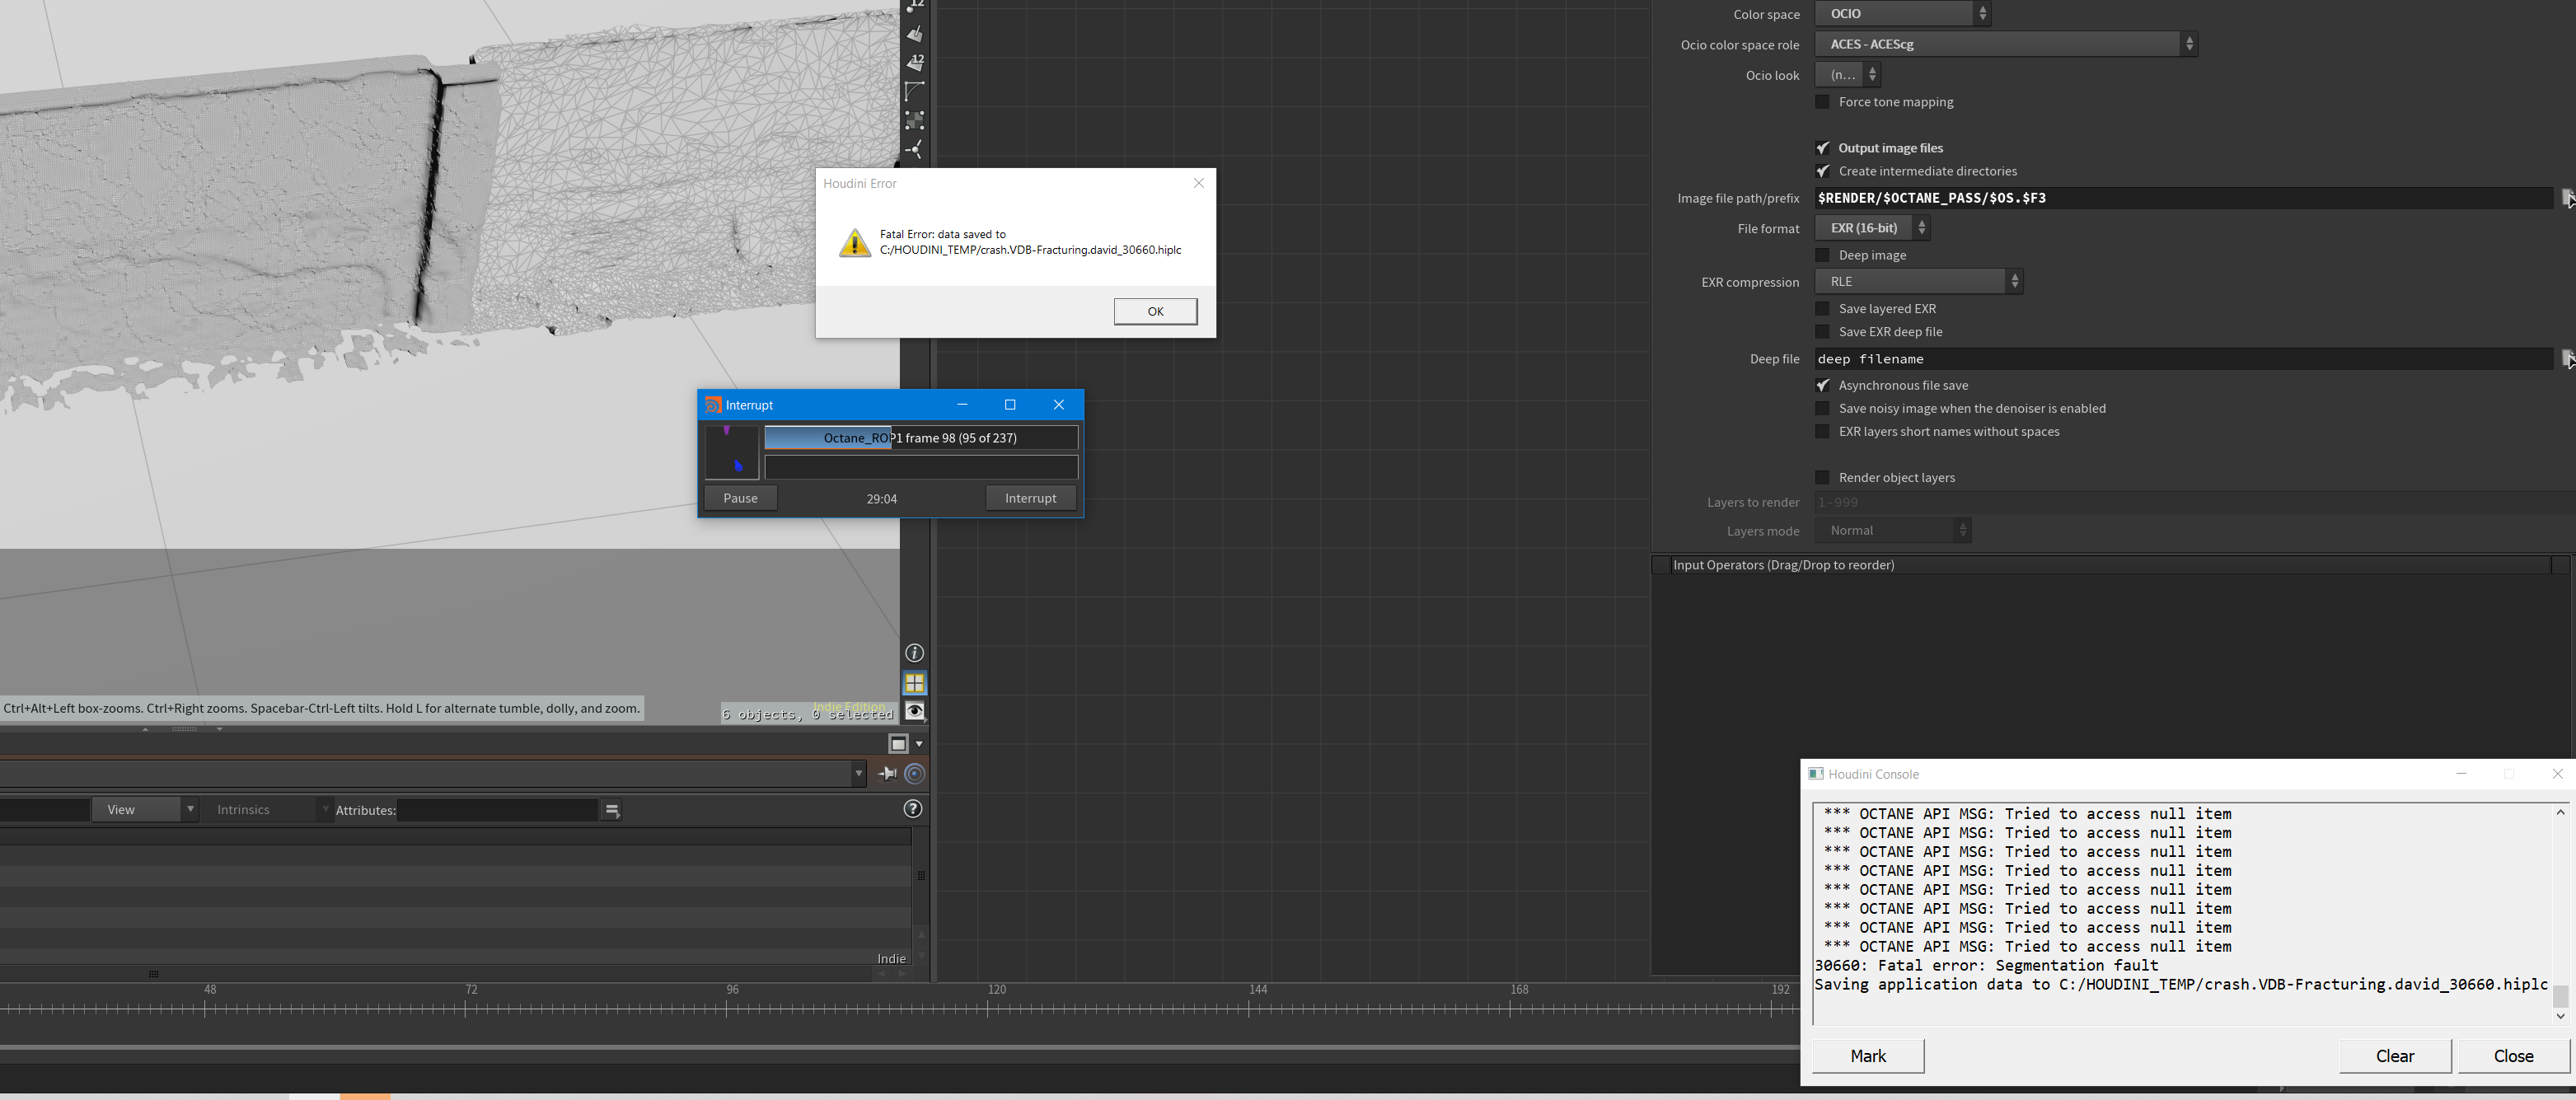This screenshot has width=2576, height=1100.
Task: Click the pin icon on the pane
Action: (887, 773)
